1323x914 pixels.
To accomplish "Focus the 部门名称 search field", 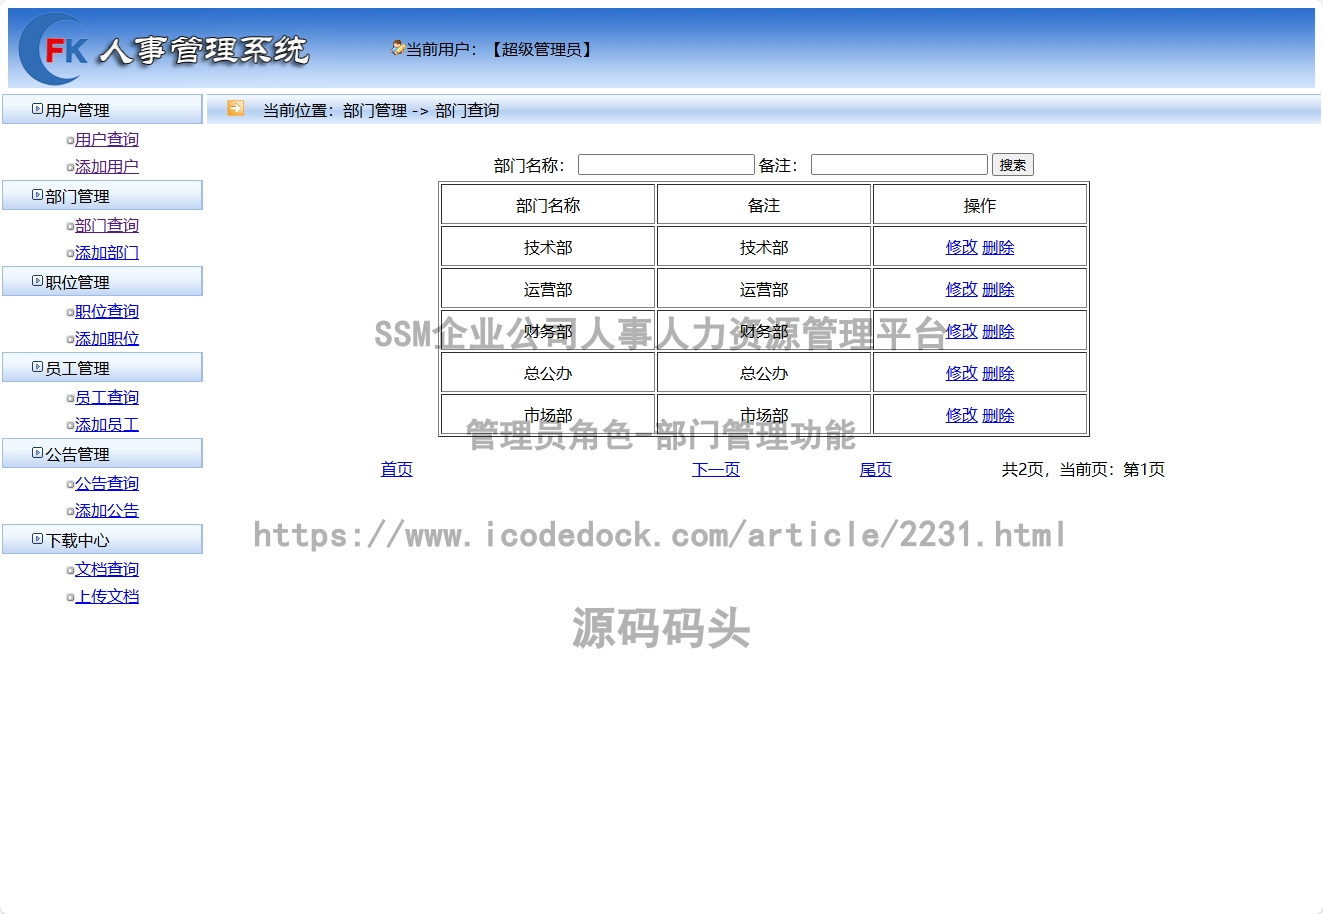I will [x=666, y=165].
